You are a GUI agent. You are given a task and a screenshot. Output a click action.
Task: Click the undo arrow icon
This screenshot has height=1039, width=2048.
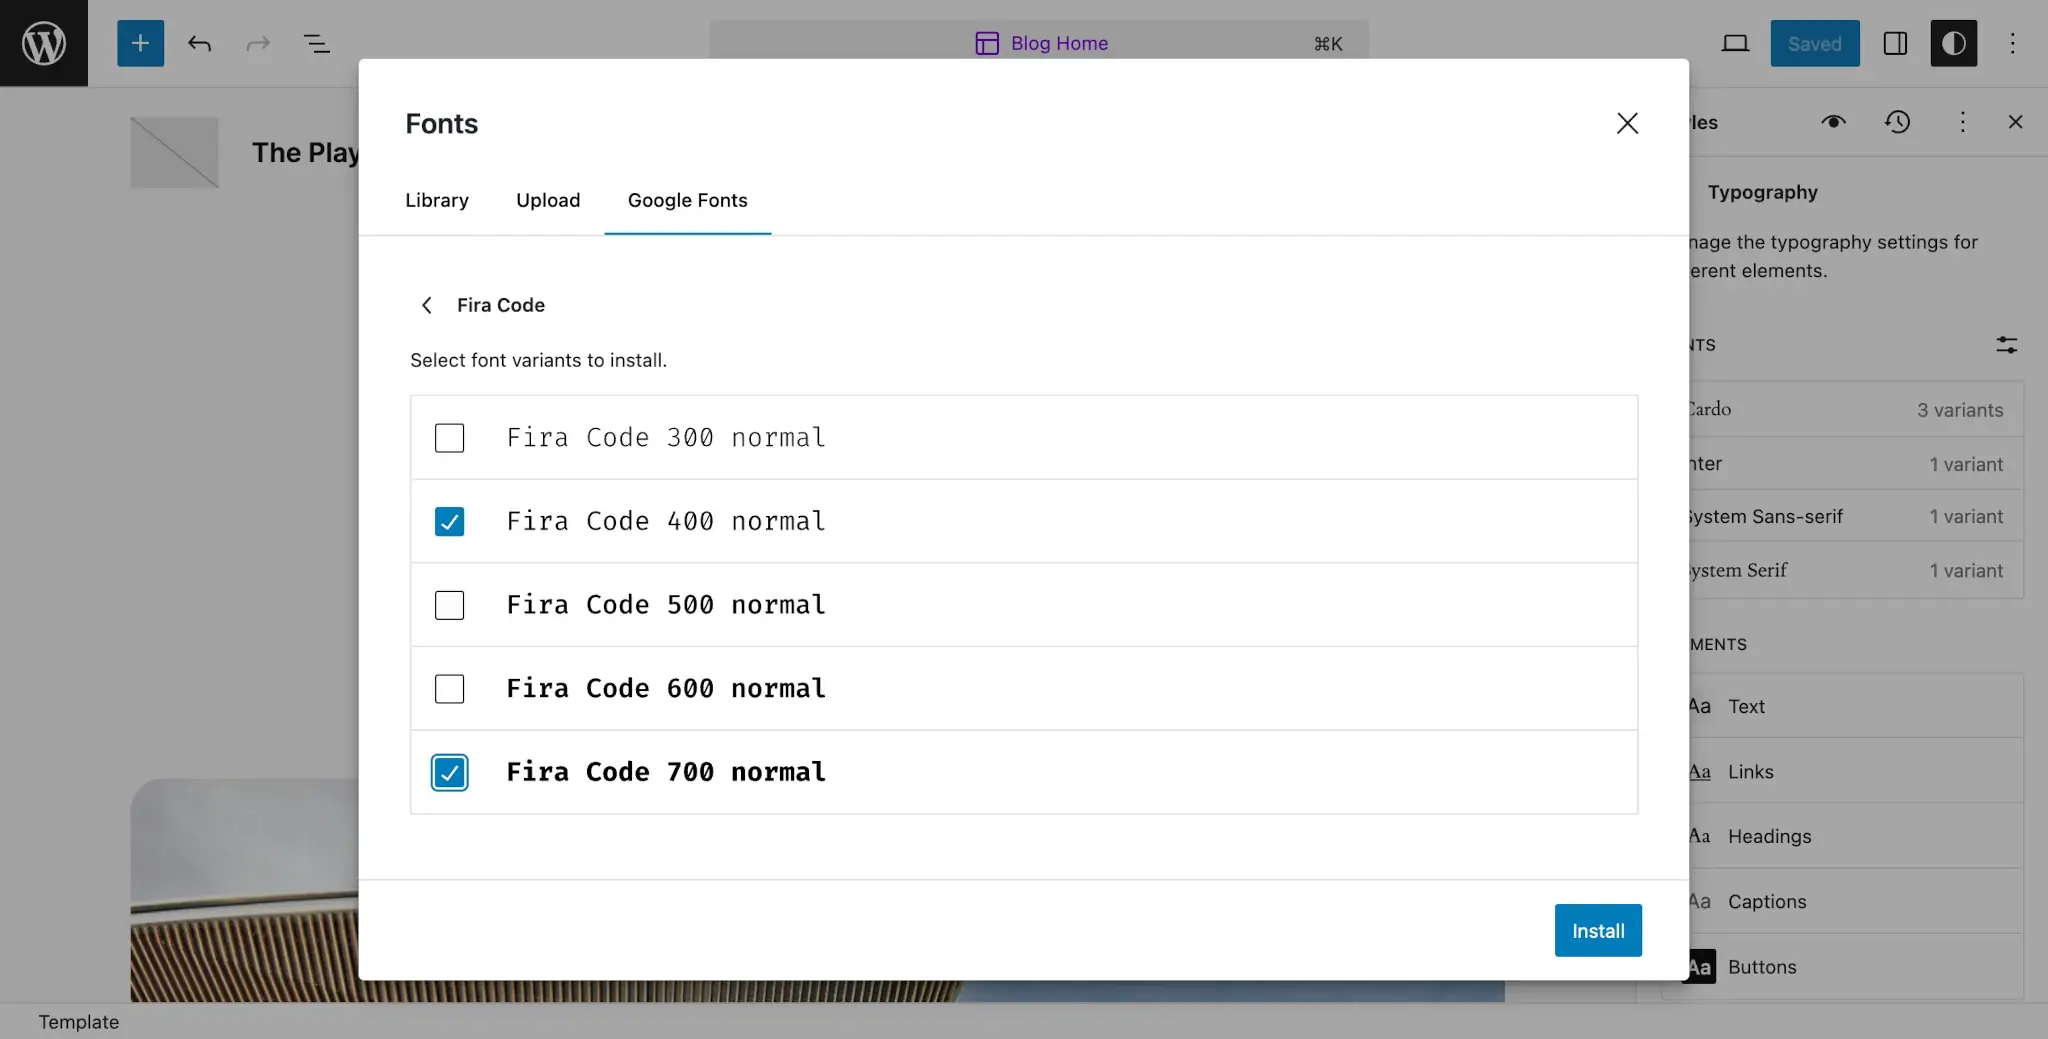tap(199, 43)
